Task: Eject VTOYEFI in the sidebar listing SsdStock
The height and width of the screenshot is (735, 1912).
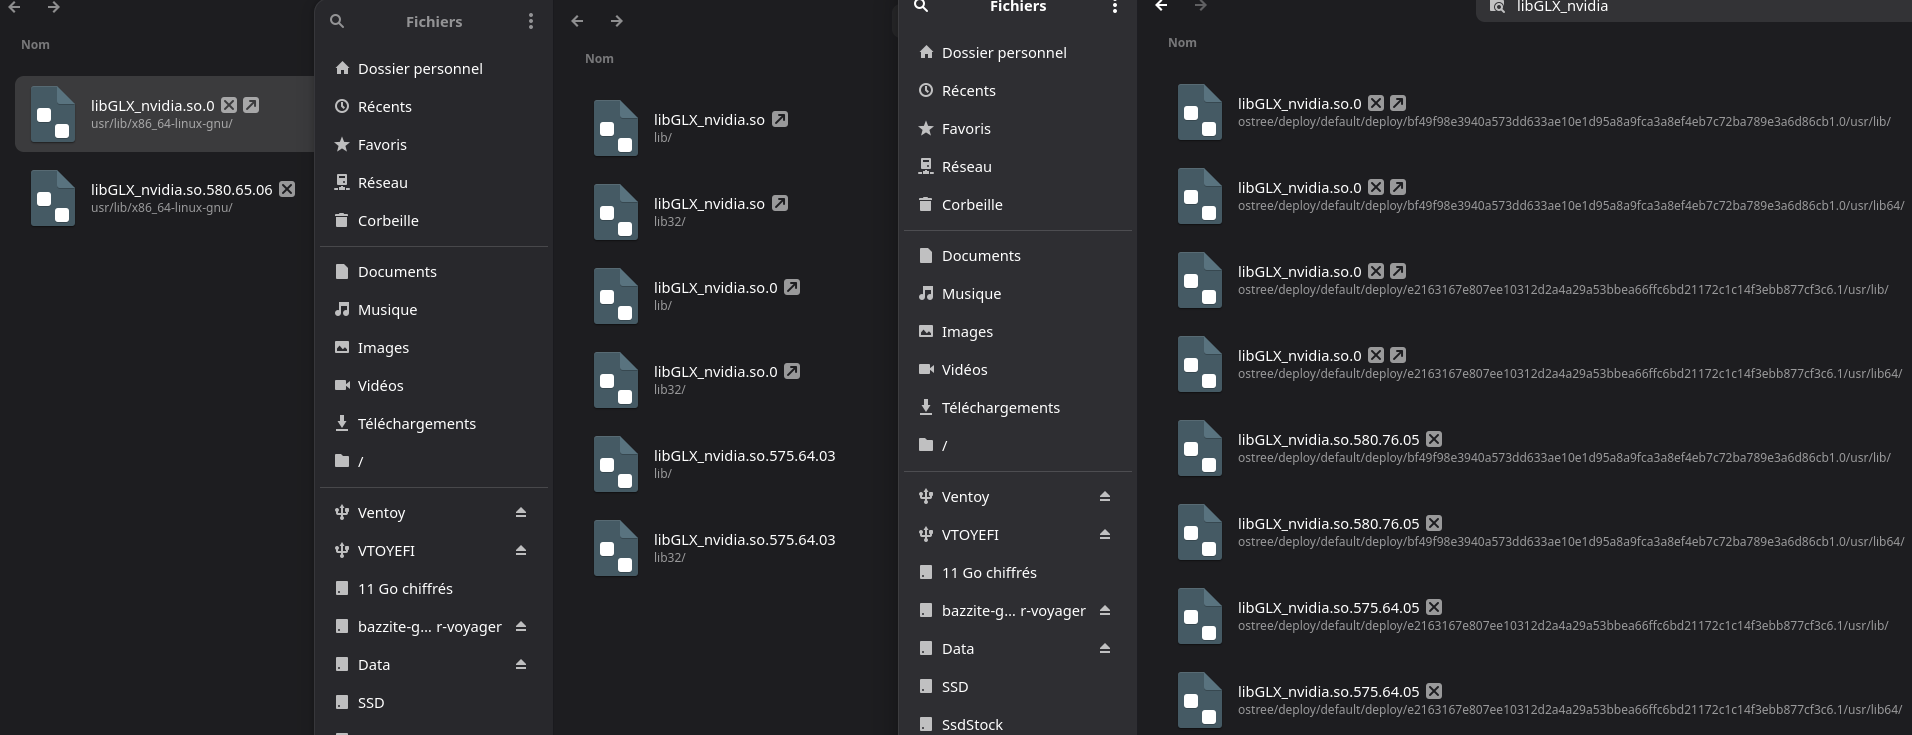Action: pos(1105,535)
